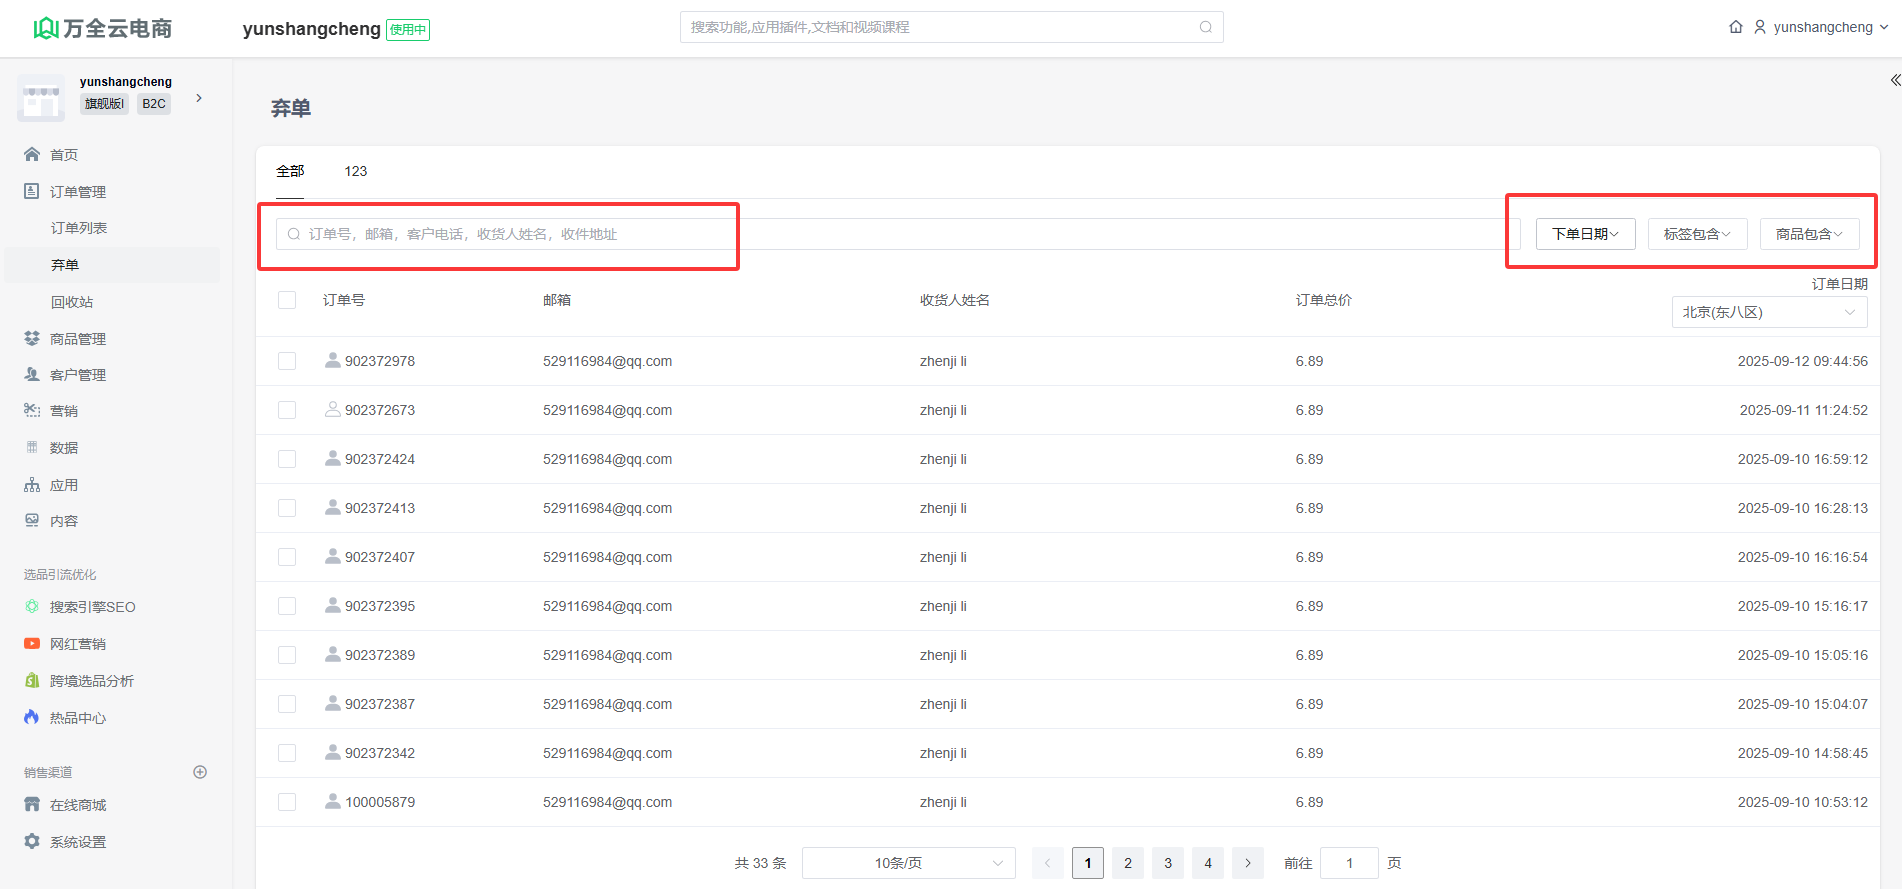
Task: Open 网红营销 in the sidebar
Action: [x=77, y=644]
